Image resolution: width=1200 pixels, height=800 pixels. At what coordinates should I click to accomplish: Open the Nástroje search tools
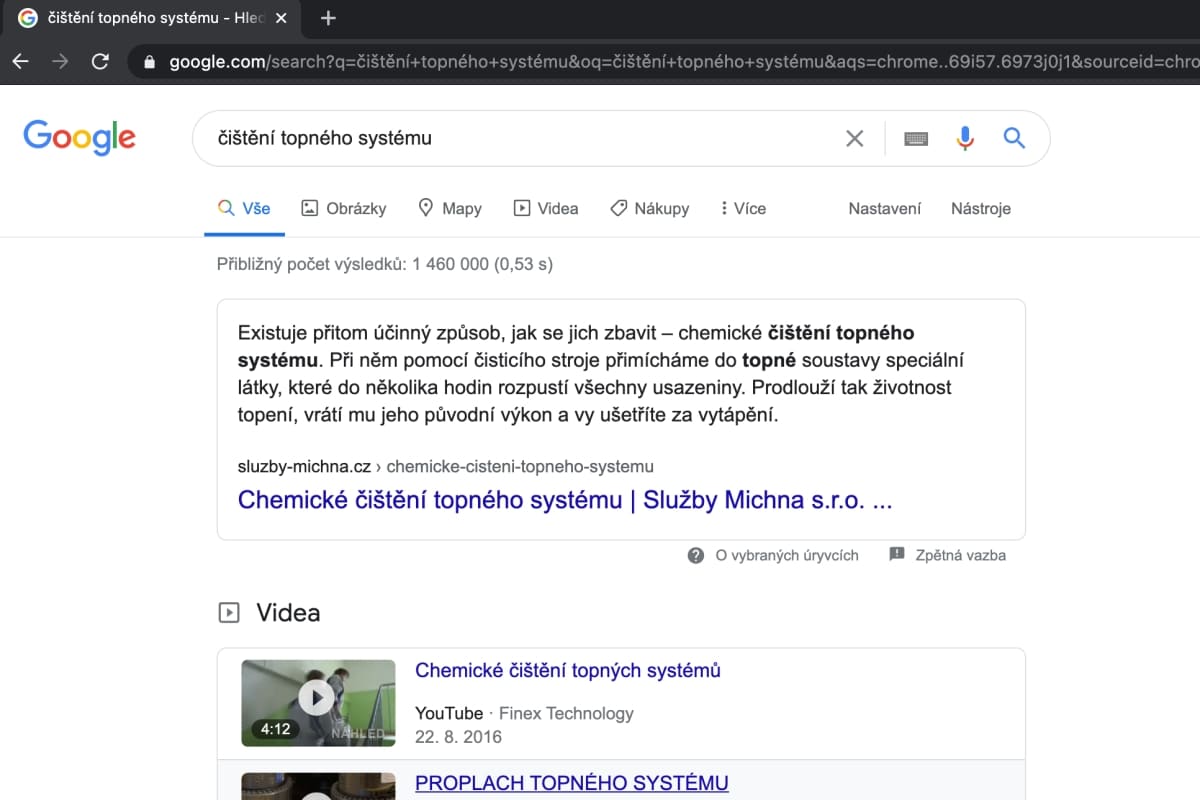tap(980, 208)
